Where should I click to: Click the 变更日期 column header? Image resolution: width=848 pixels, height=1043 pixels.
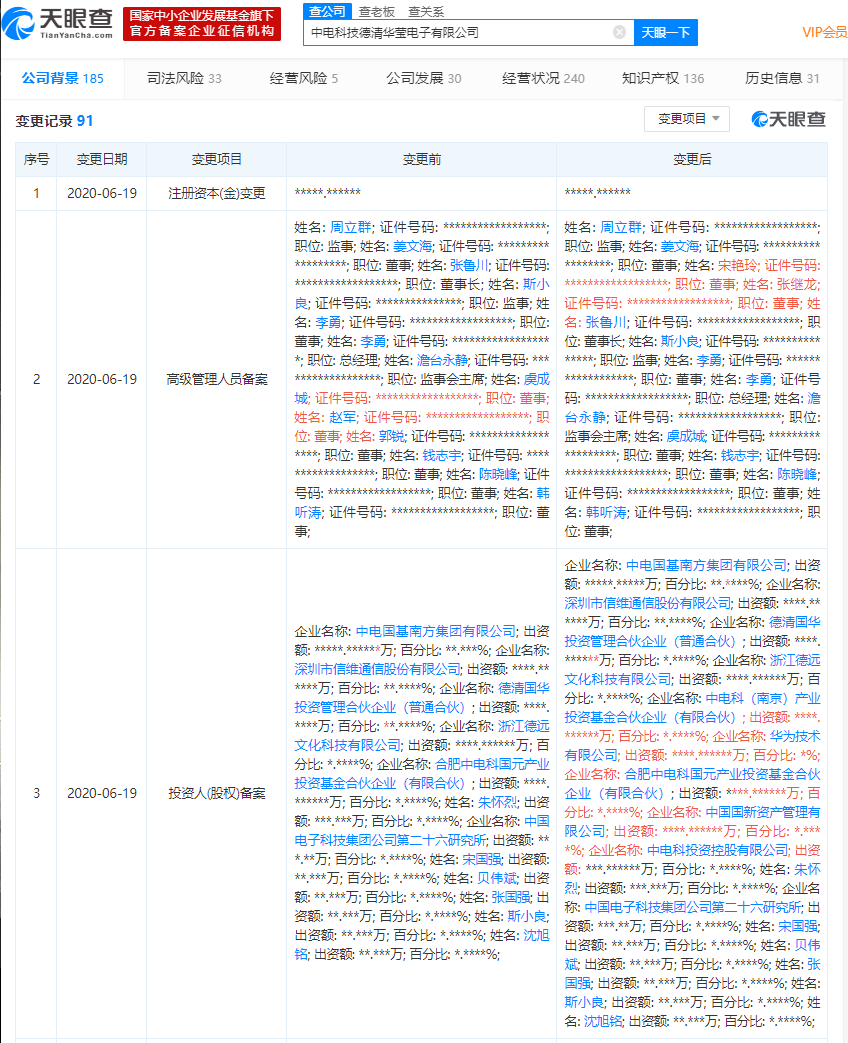[102, 159]
